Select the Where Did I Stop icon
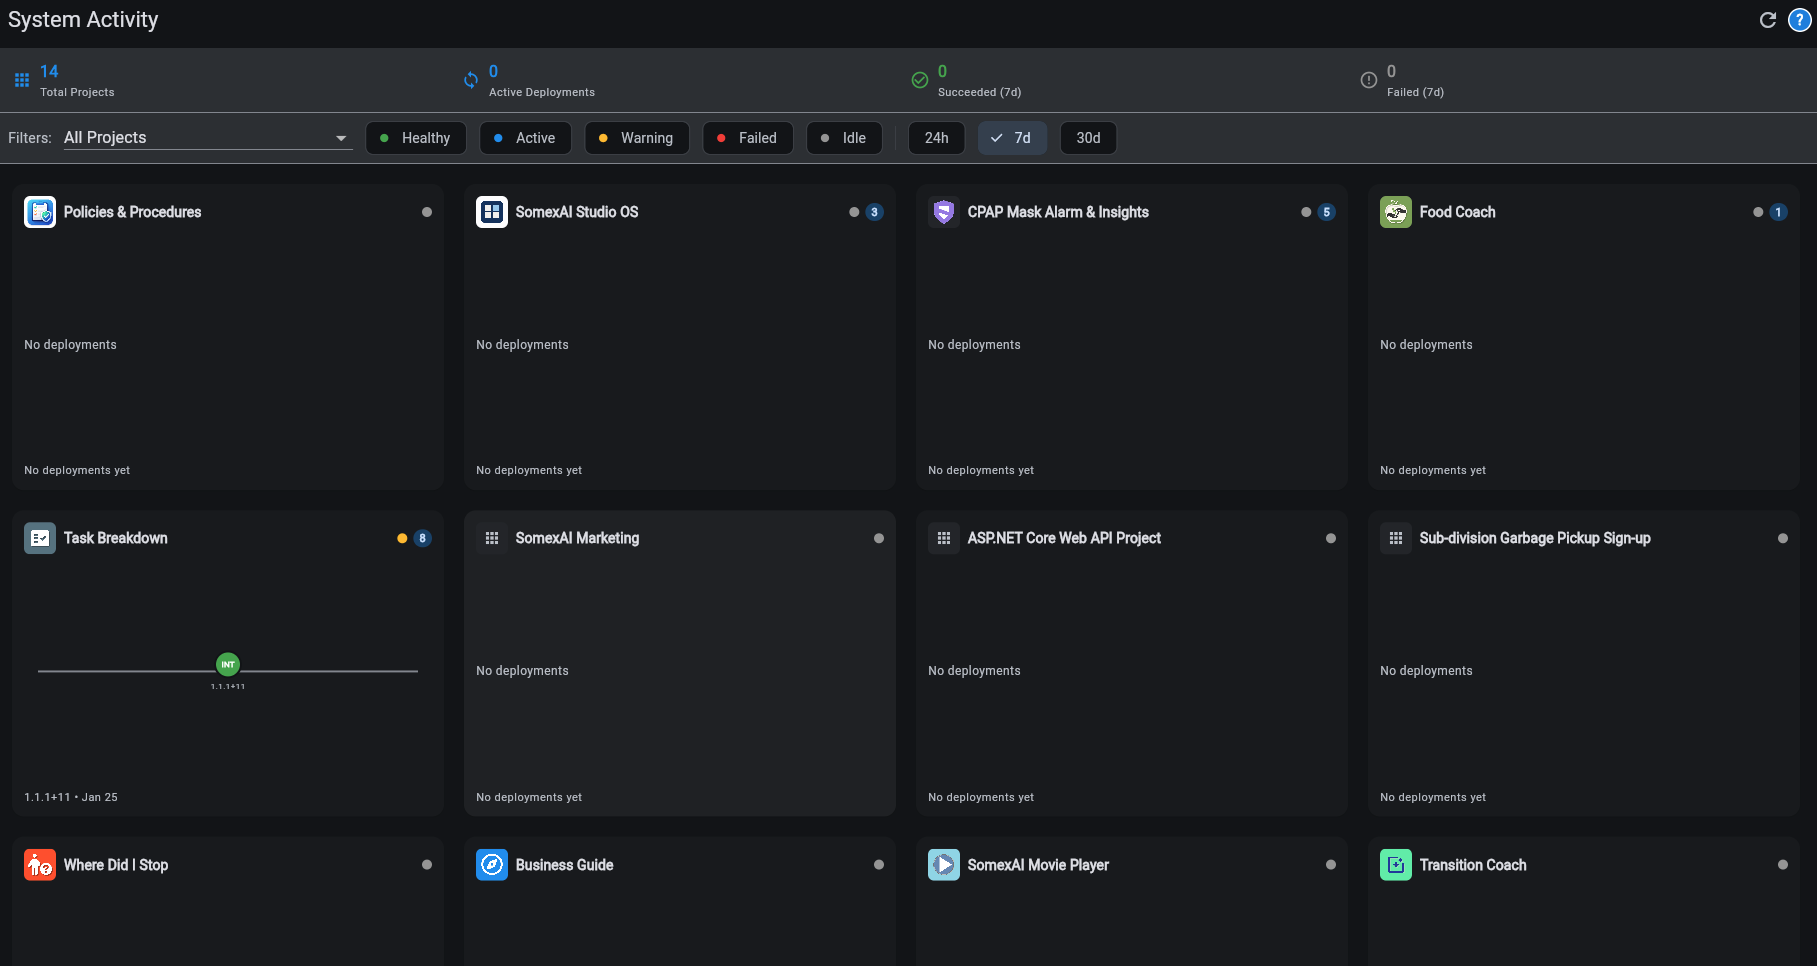 coord(40,864)
